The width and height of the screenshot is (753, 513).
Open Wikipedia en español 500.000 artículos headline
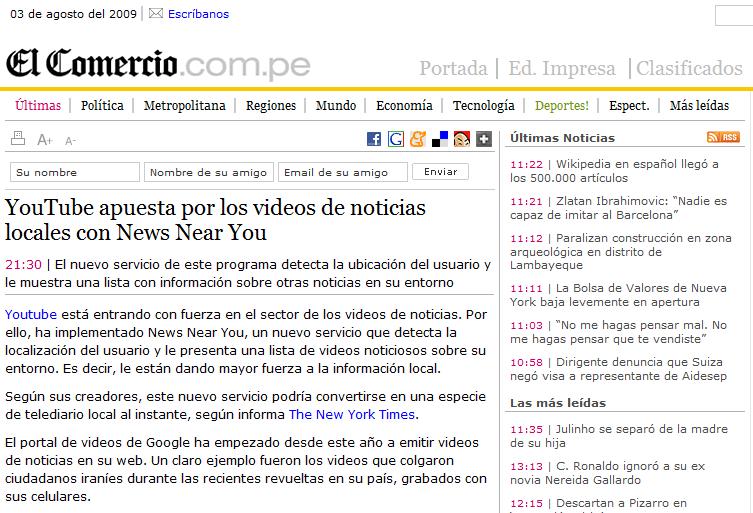click(614, 171)
